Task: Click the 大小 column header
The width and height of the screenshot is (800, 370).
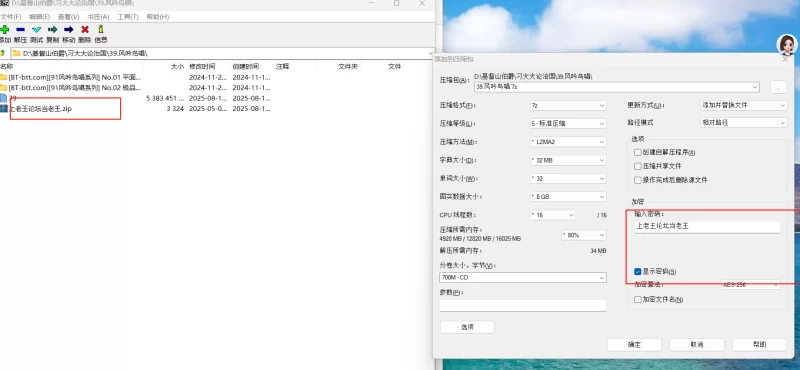Action: click(177, 66)
